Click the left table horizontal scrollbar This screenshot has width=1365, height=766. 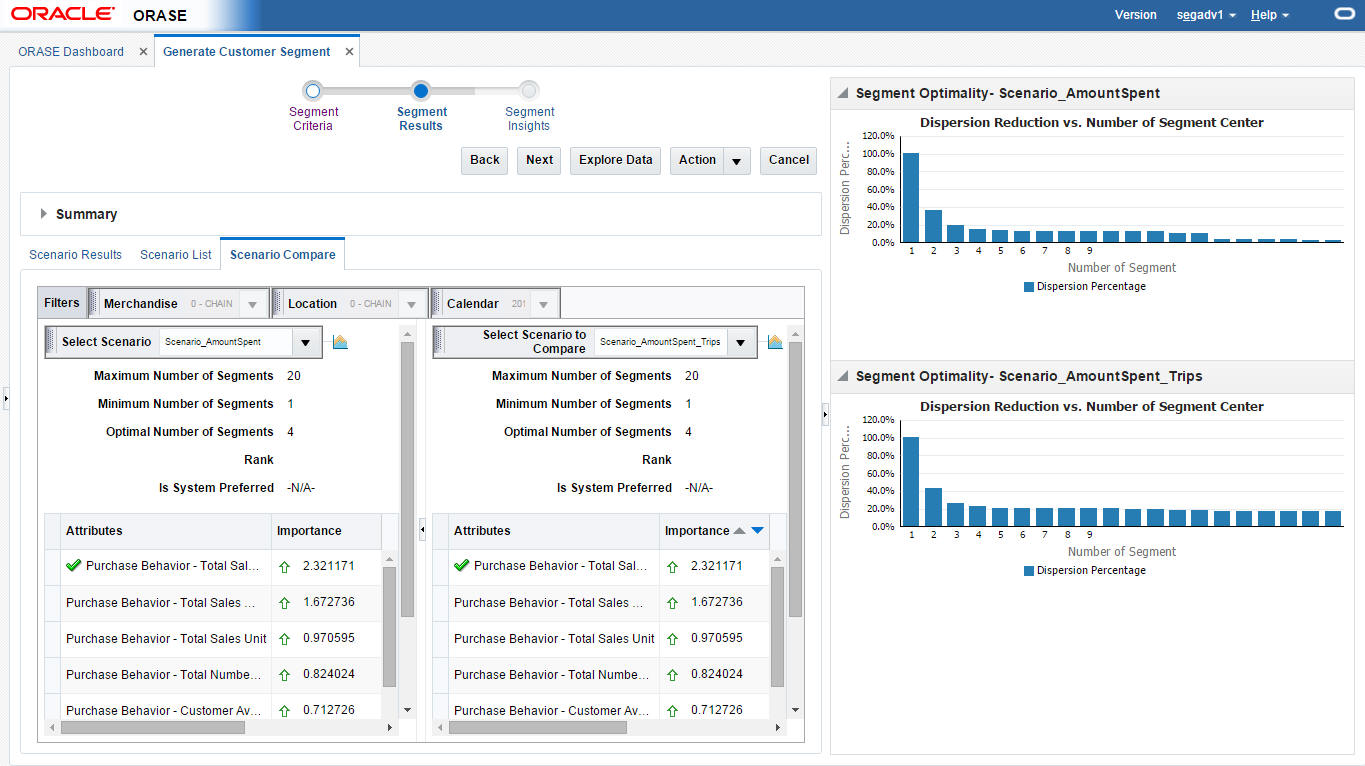point(153,728)
